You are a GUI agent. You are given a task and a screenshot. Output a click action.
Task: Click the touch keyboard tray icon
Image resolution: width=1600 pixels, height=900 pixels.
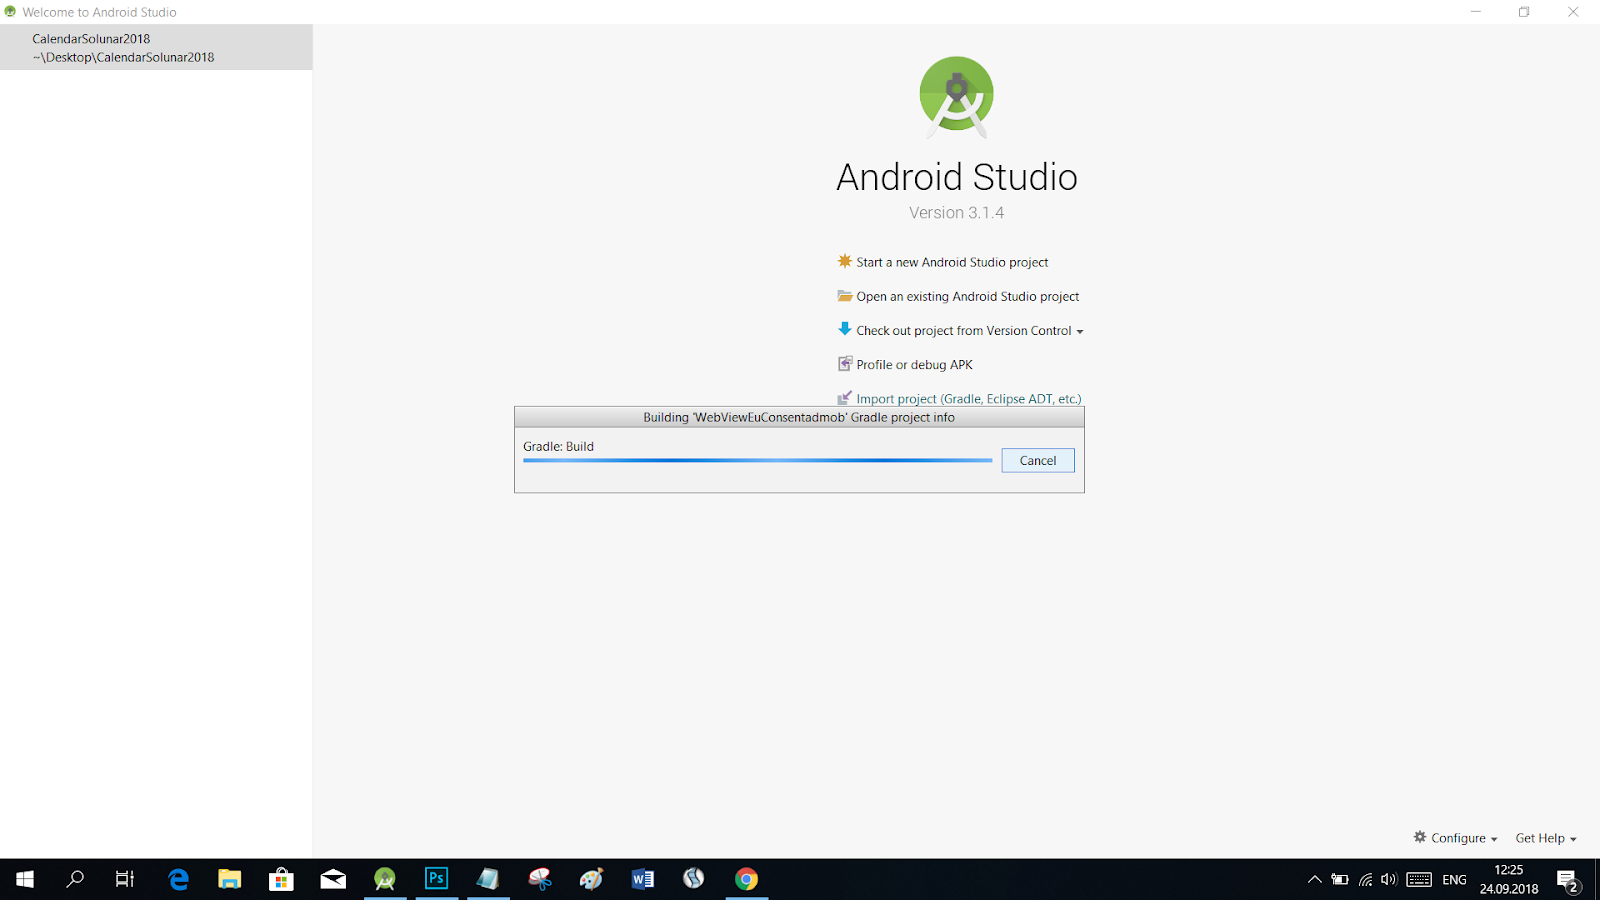pos(1419,880)
